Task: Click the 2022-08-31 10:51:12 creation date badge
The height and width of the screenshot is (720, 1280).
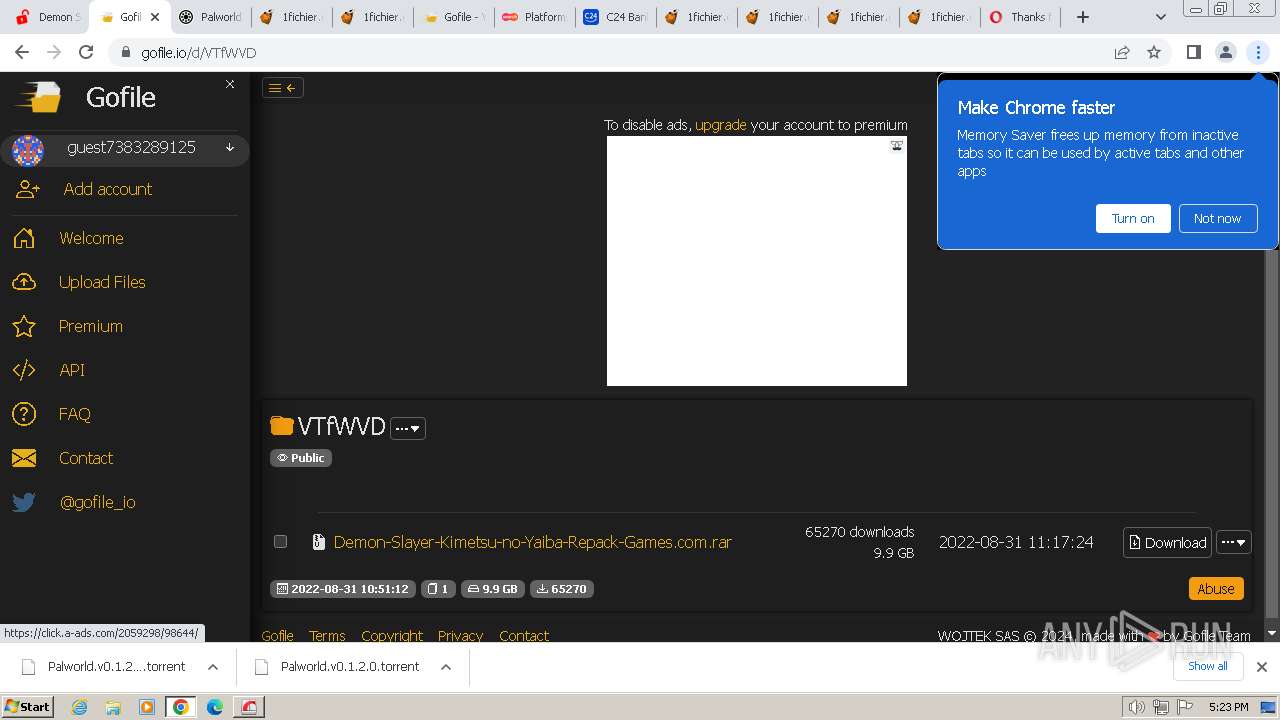Action: (342, 589)
